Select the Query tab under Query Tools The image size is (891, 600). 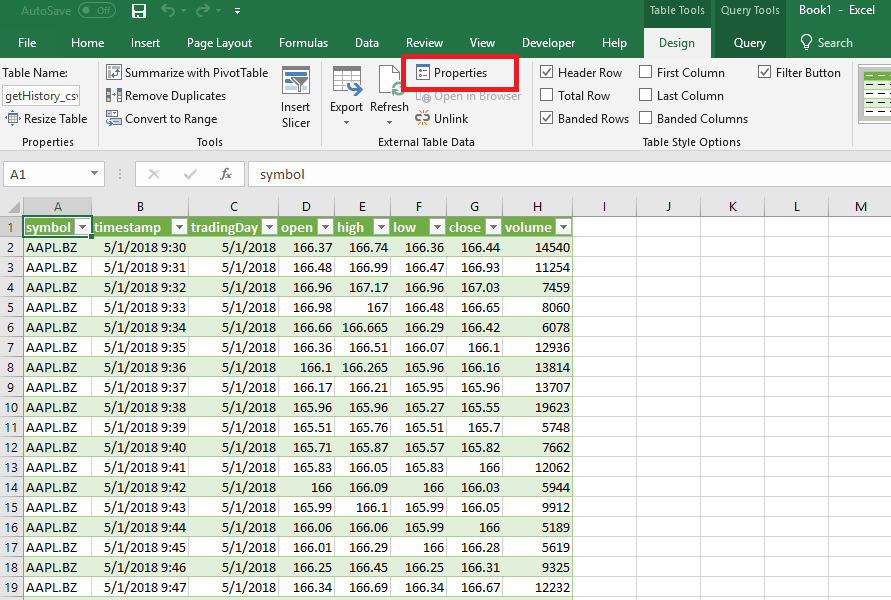coord(750,43)
